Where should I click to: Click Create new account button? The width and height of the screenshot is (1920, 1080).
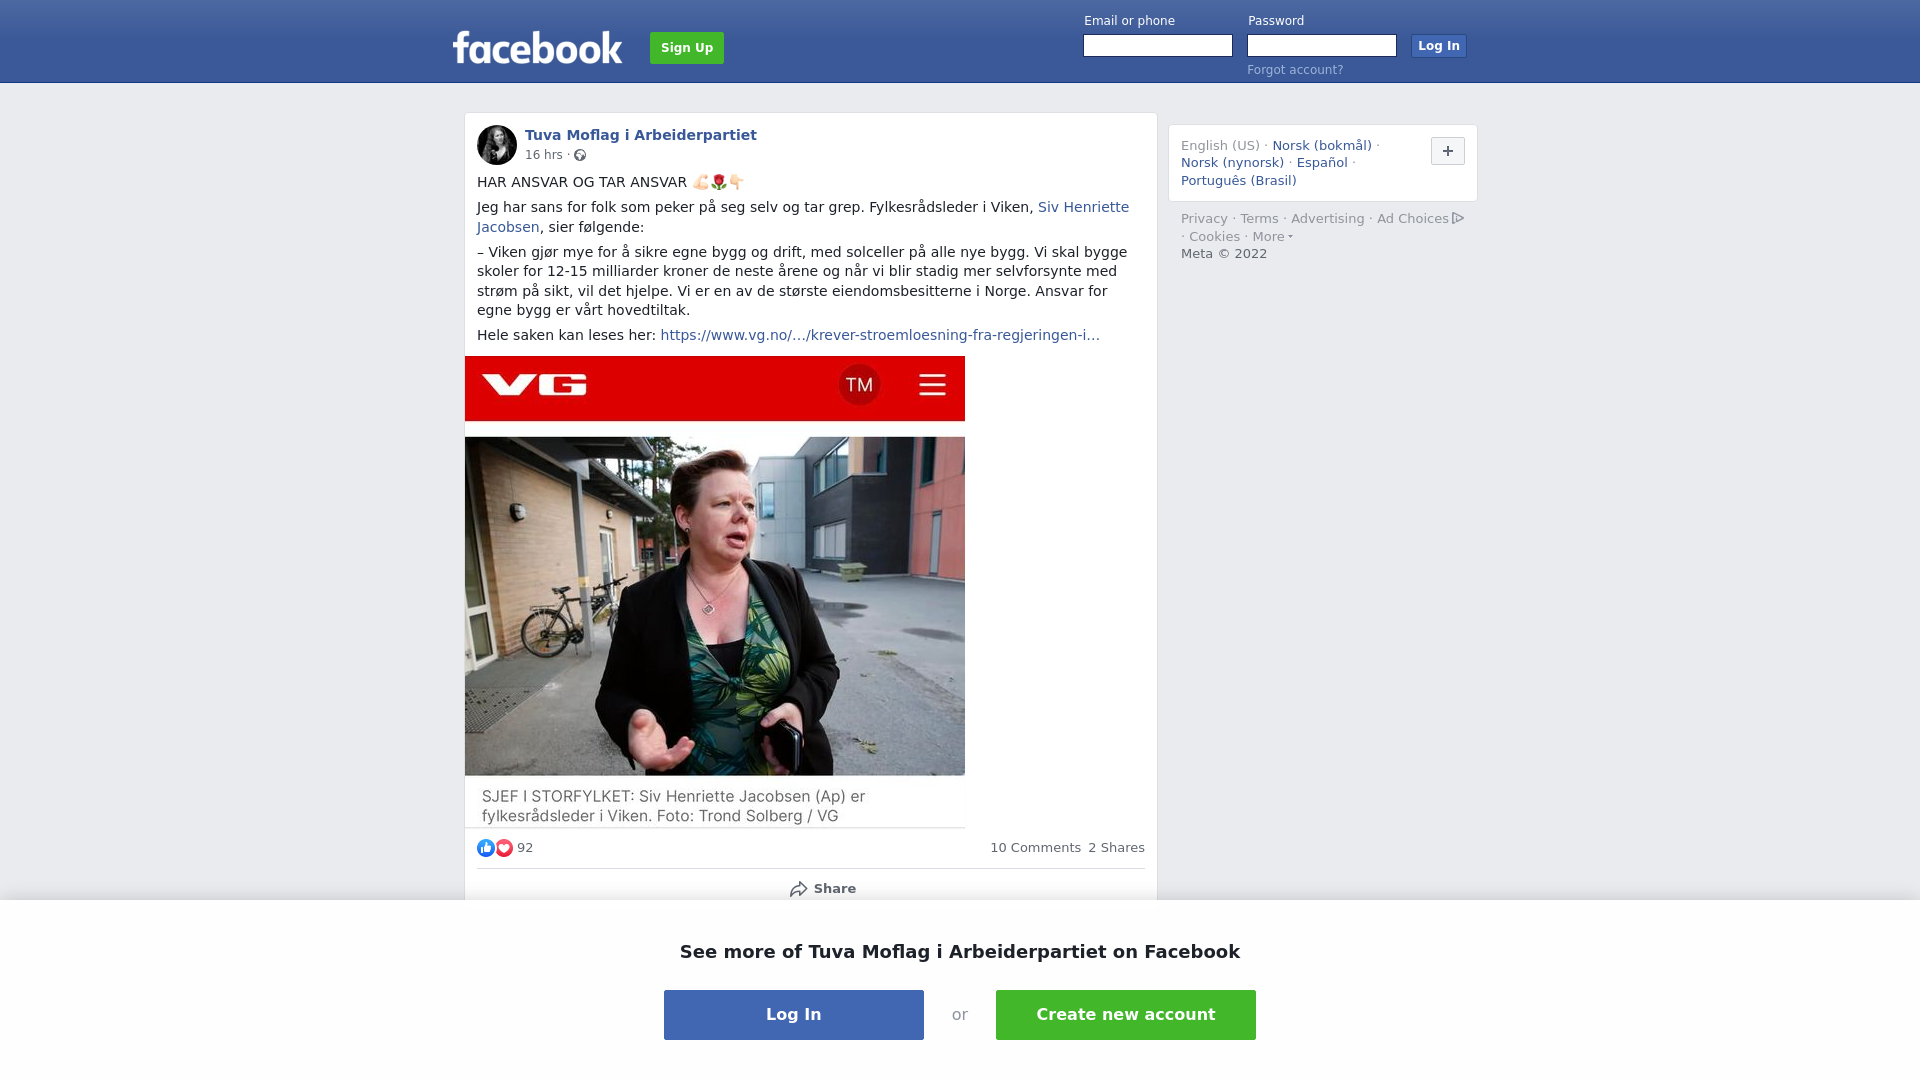(x=1126, y=1015)
